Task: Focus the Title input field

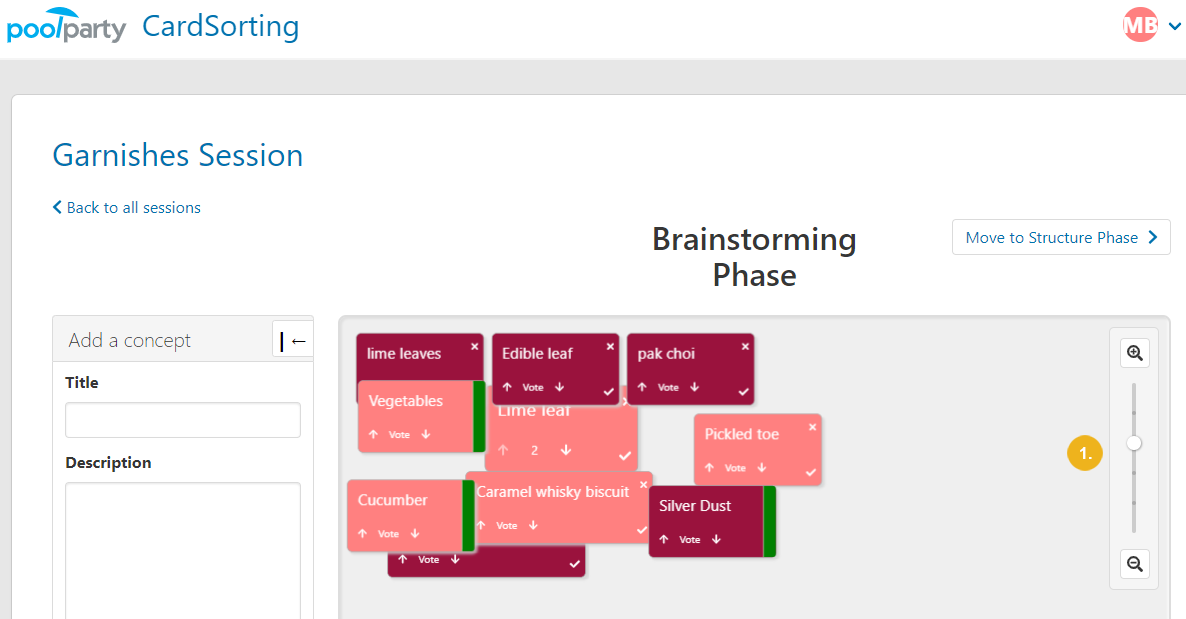Action: [x=183, y=420]
